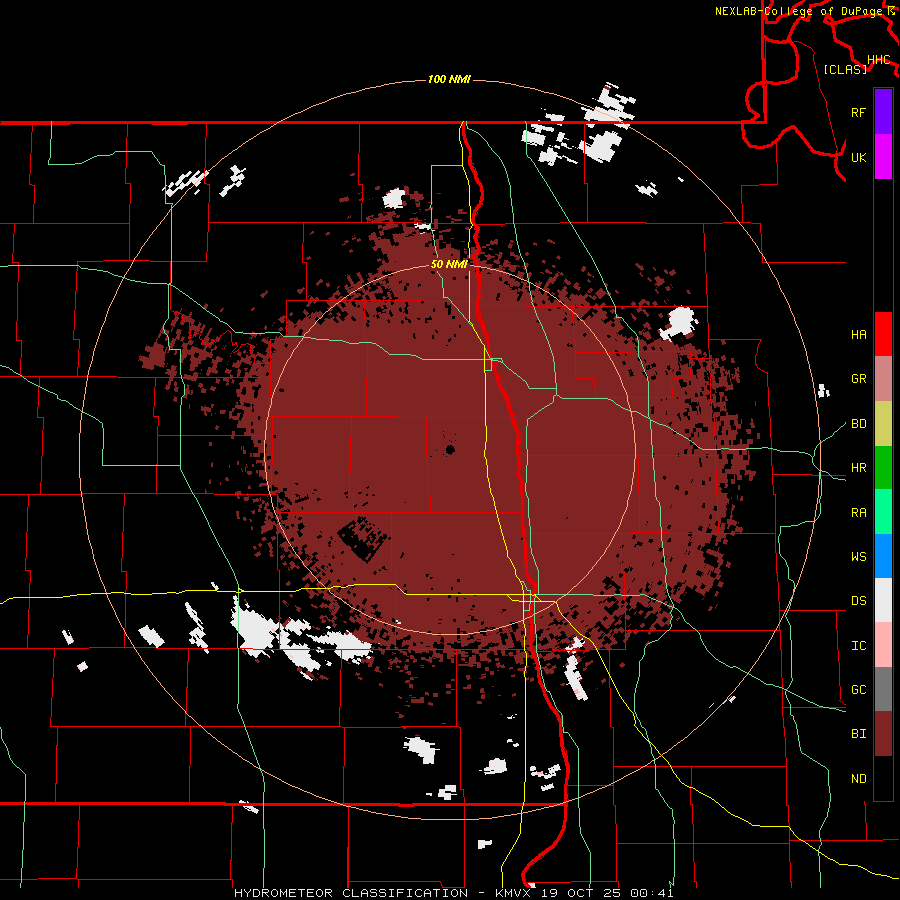Click the 'BD' legend label
This screenshot has height=900, width=900.
(858, 424)
